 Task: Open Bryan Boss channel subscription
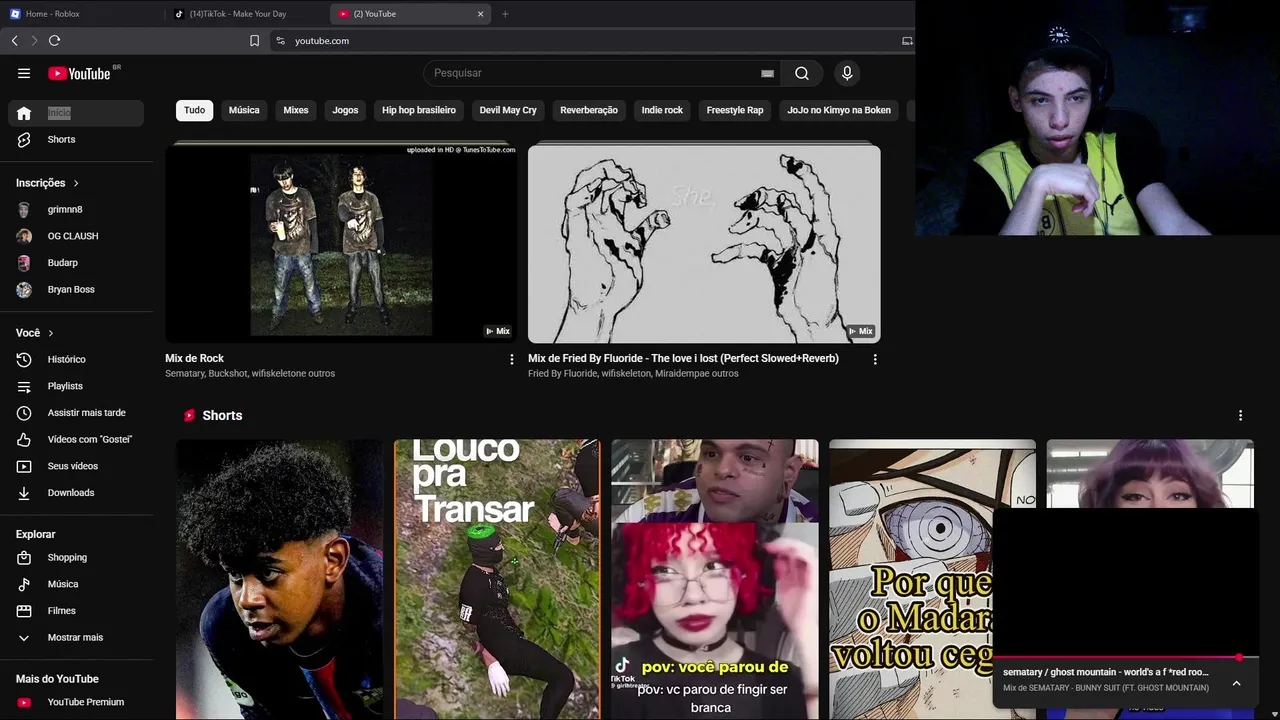pyautogui.click(x=76, y=289)
